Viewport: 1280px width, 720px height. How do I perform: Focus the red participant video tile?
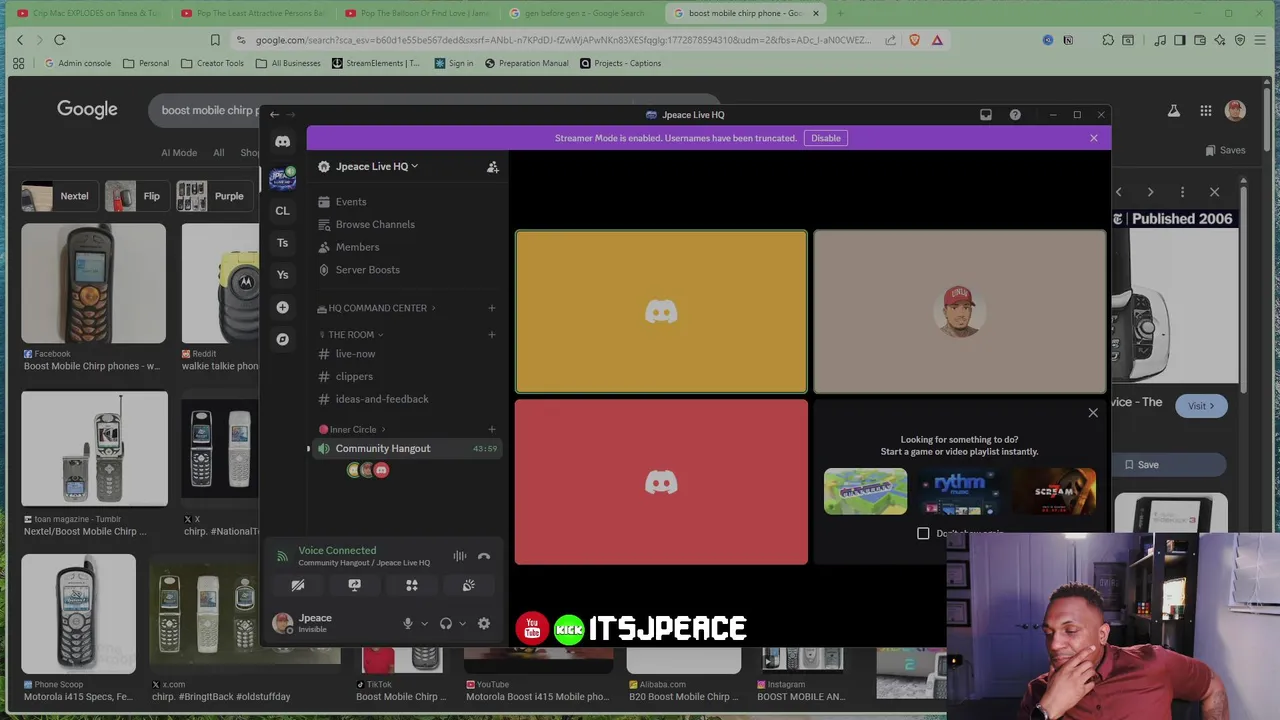pyautogui.click(x=661, y=482)
